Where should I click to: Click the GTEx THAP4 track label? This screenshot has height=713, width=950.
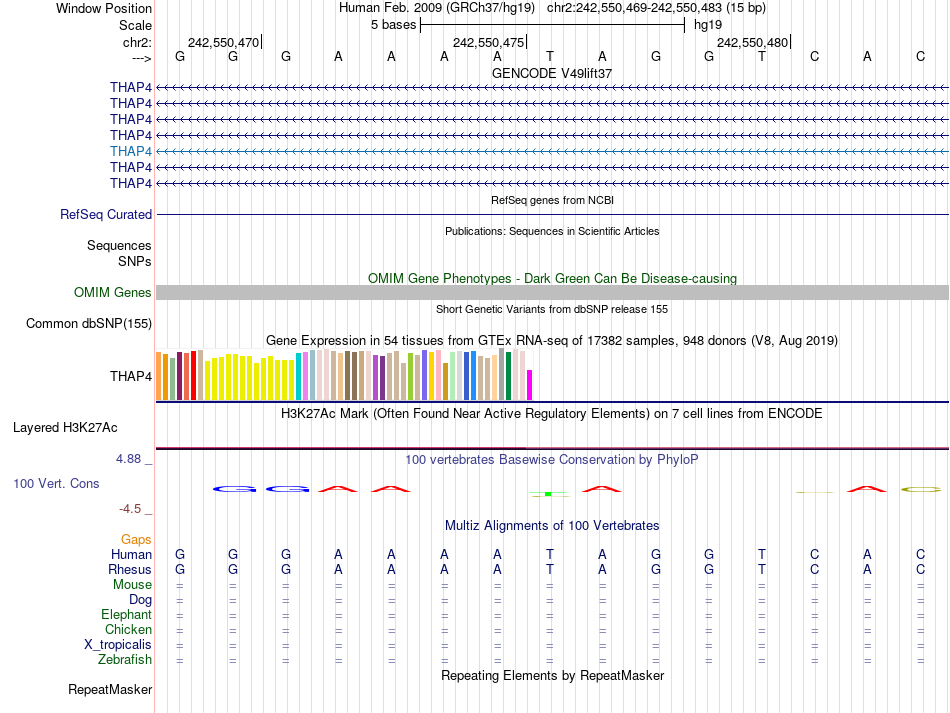click(x=131, y=376)
